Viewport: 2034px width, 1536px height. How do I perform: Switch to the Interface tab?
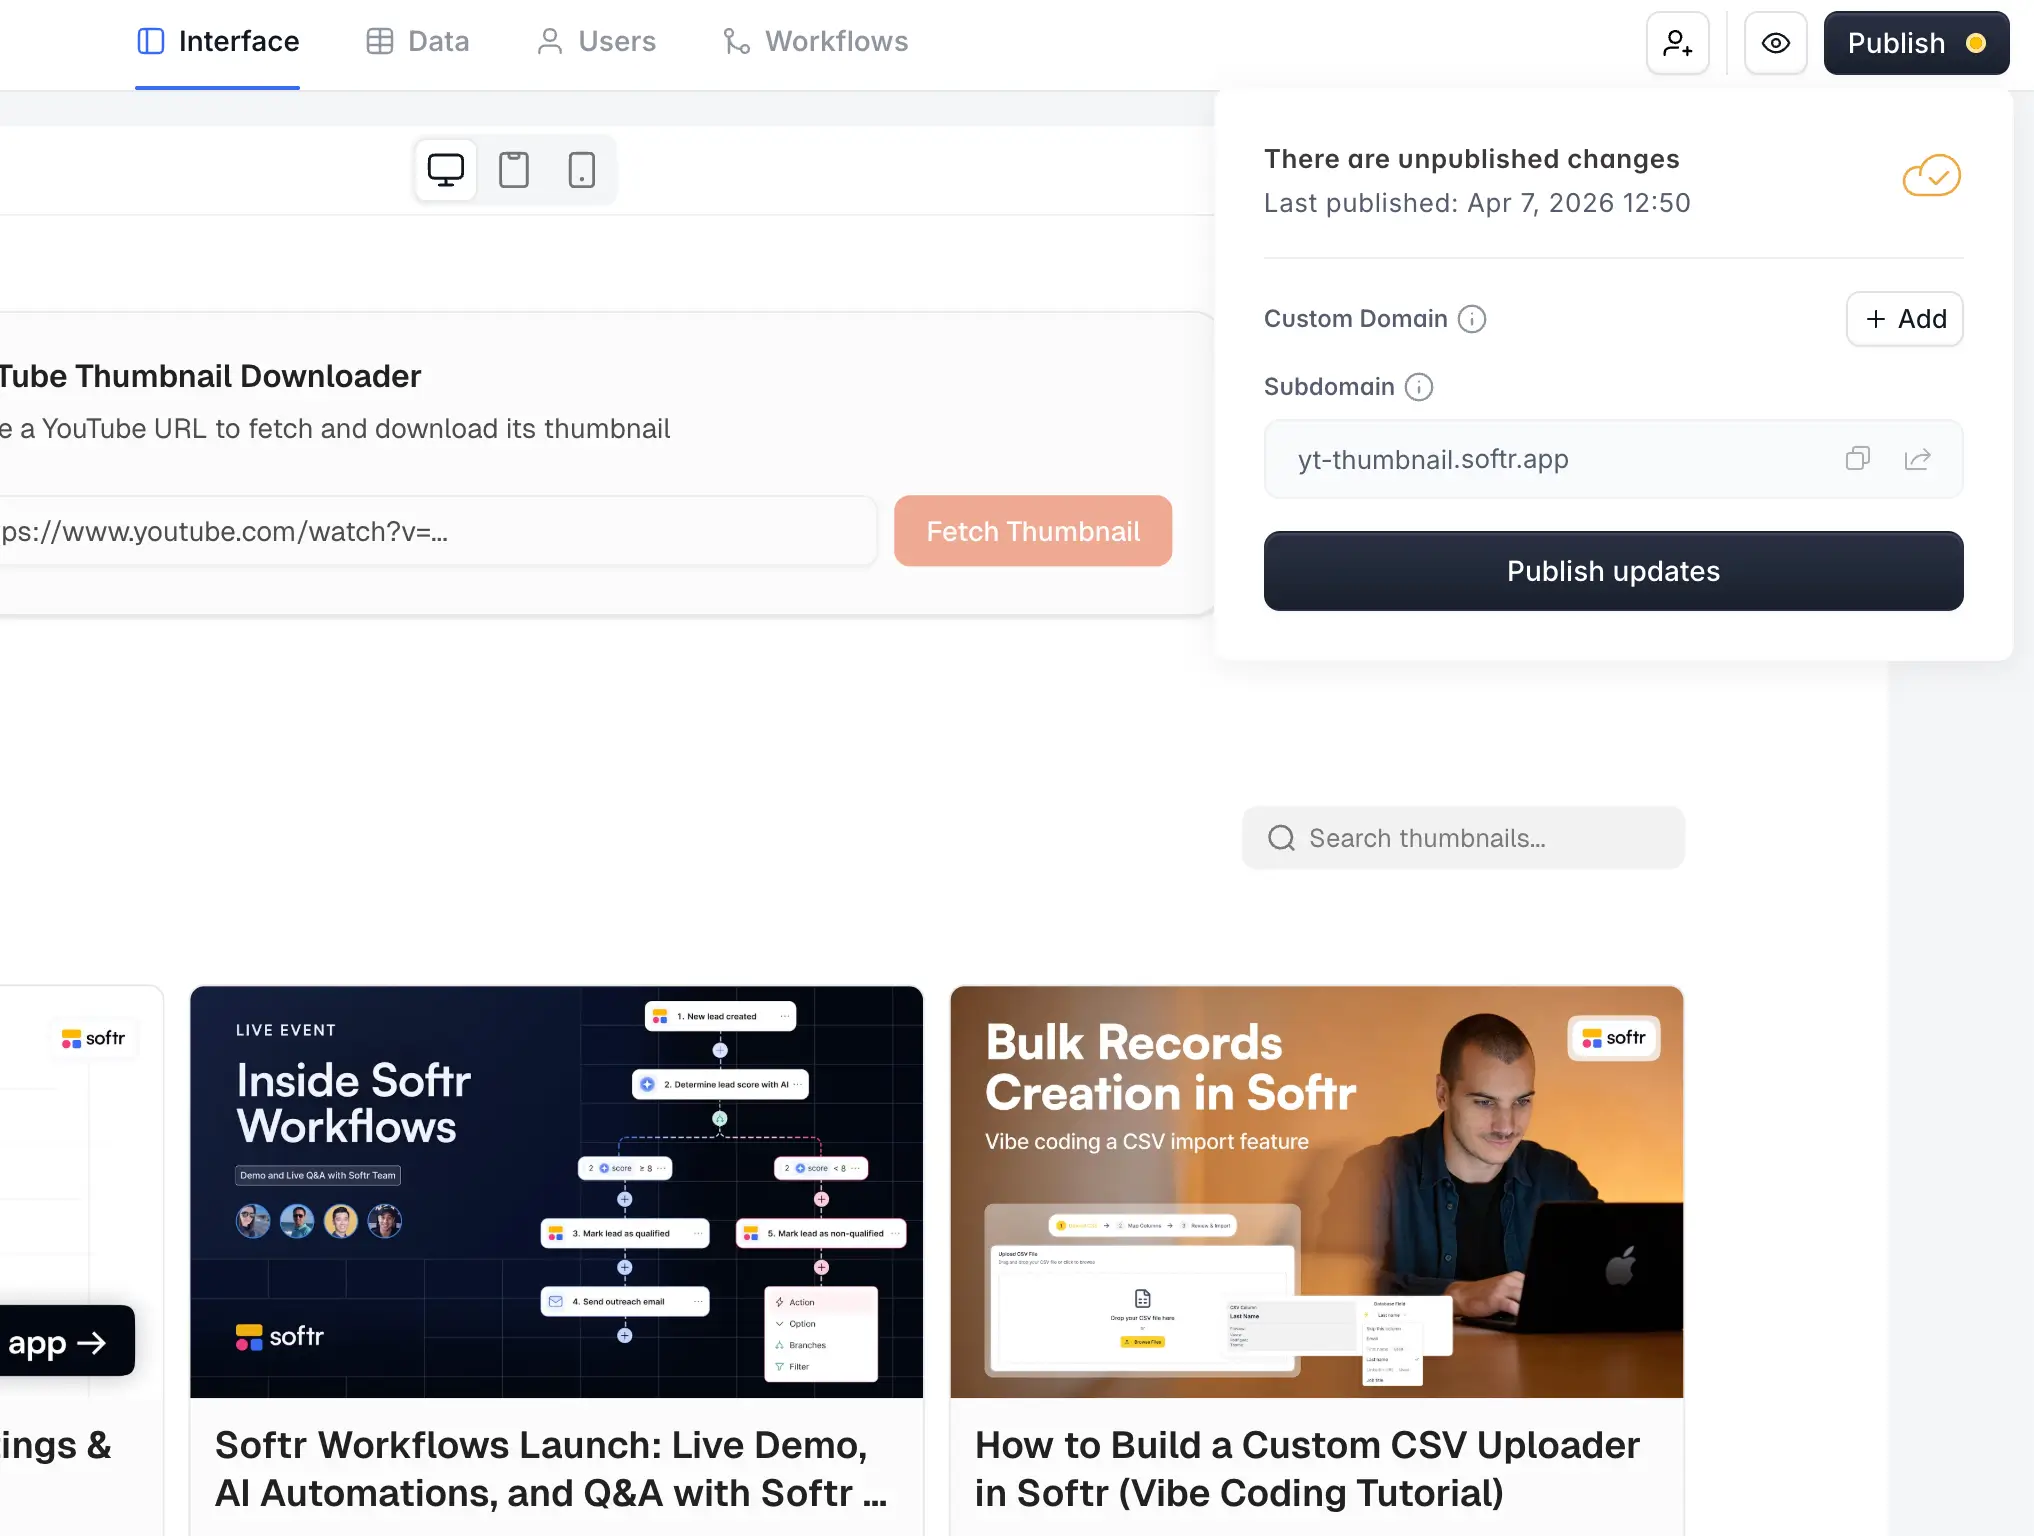pyautogui.click(x=218, y=42)
